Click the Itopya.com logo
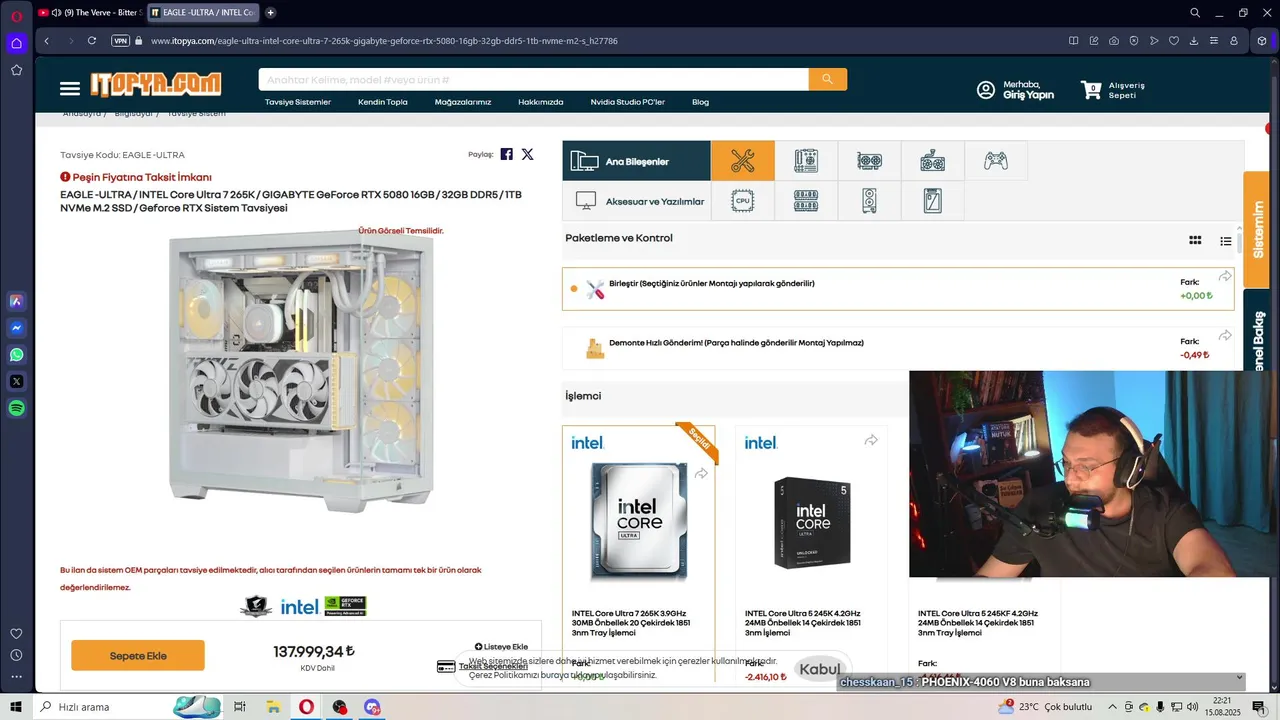This screenshot has width=1280, height=720. [x=156, y=85]
